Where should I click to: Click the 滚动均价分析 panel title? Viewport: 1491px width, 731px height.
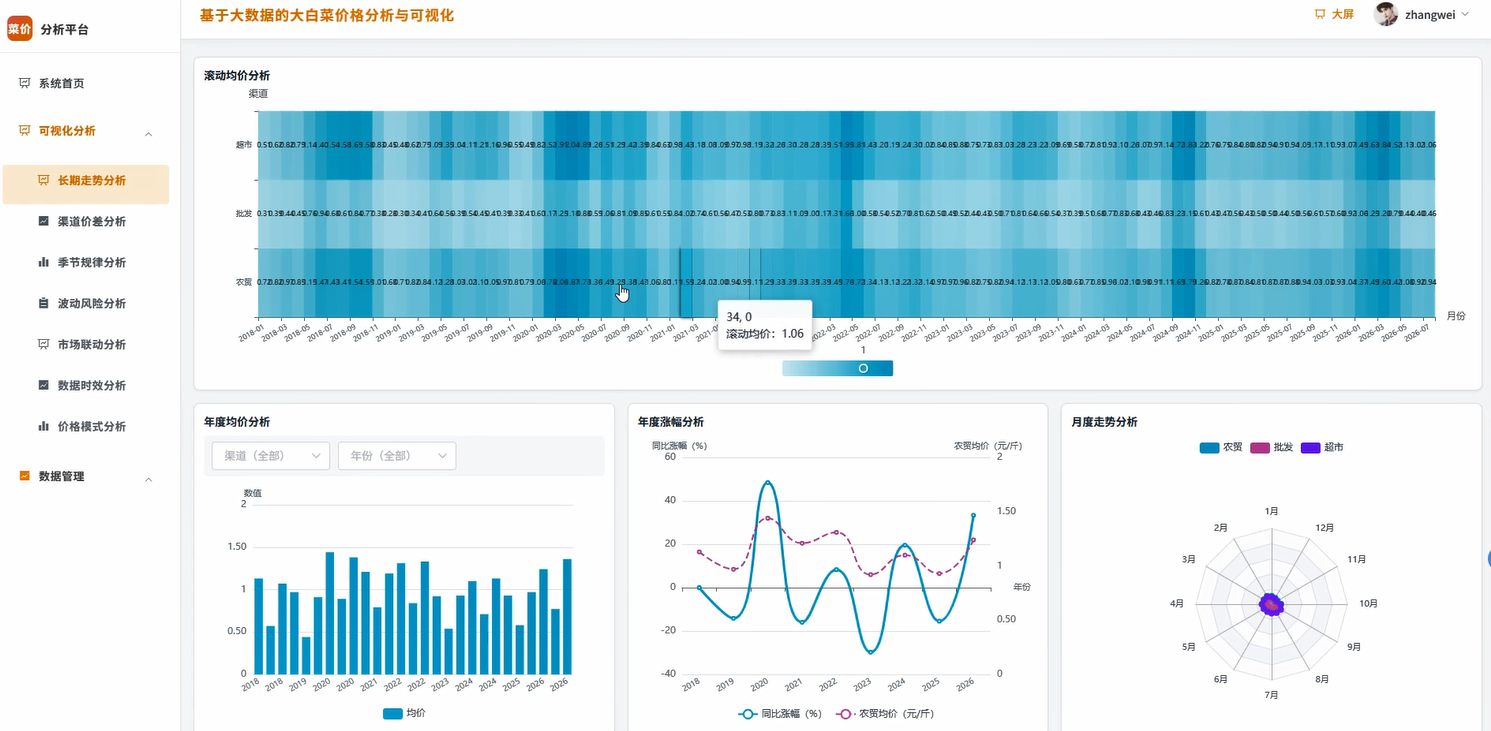pos(237,75)
